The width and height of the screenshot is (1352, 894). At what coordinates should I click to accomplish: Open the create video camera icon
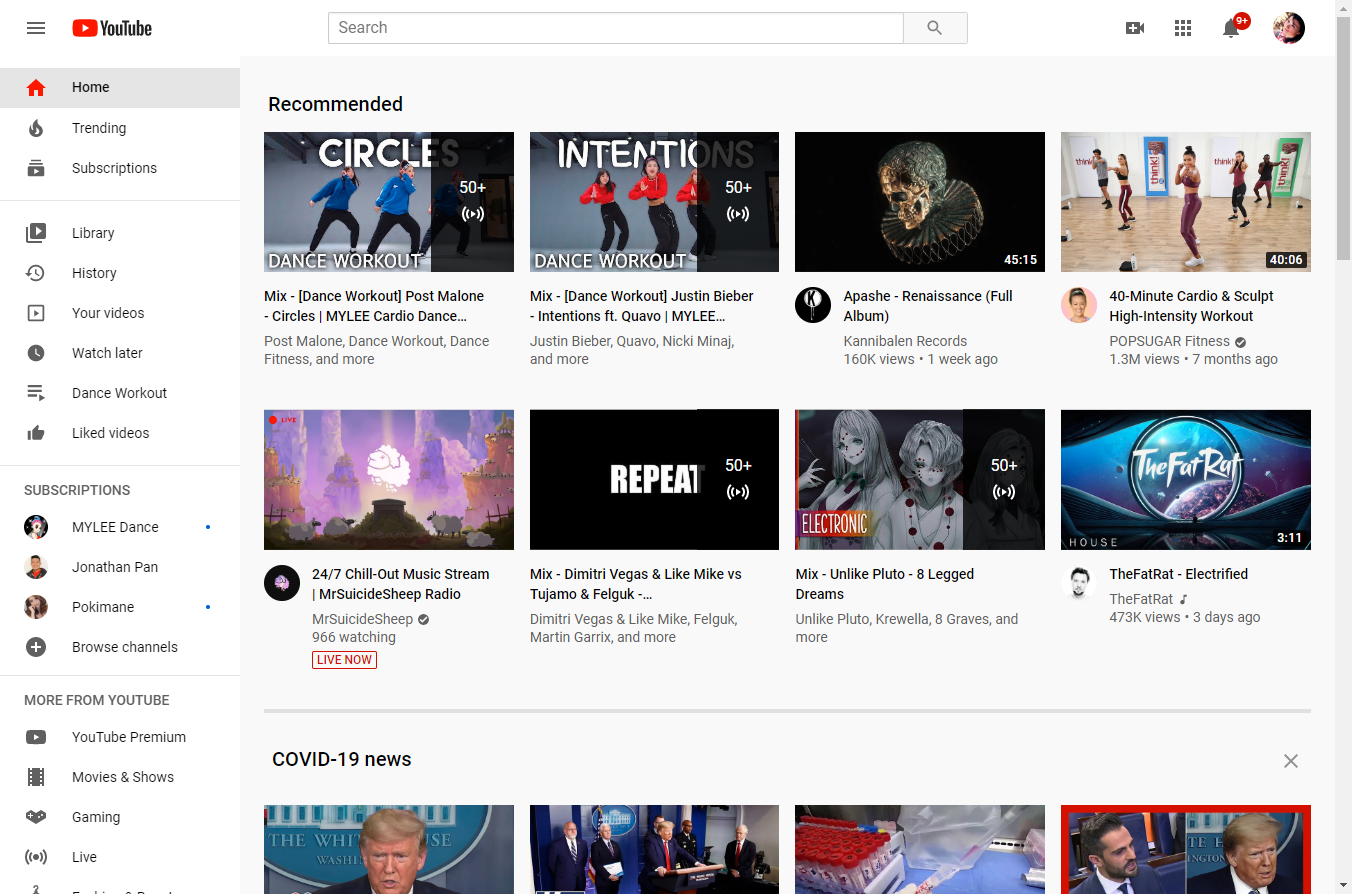tap(1135, 28)
